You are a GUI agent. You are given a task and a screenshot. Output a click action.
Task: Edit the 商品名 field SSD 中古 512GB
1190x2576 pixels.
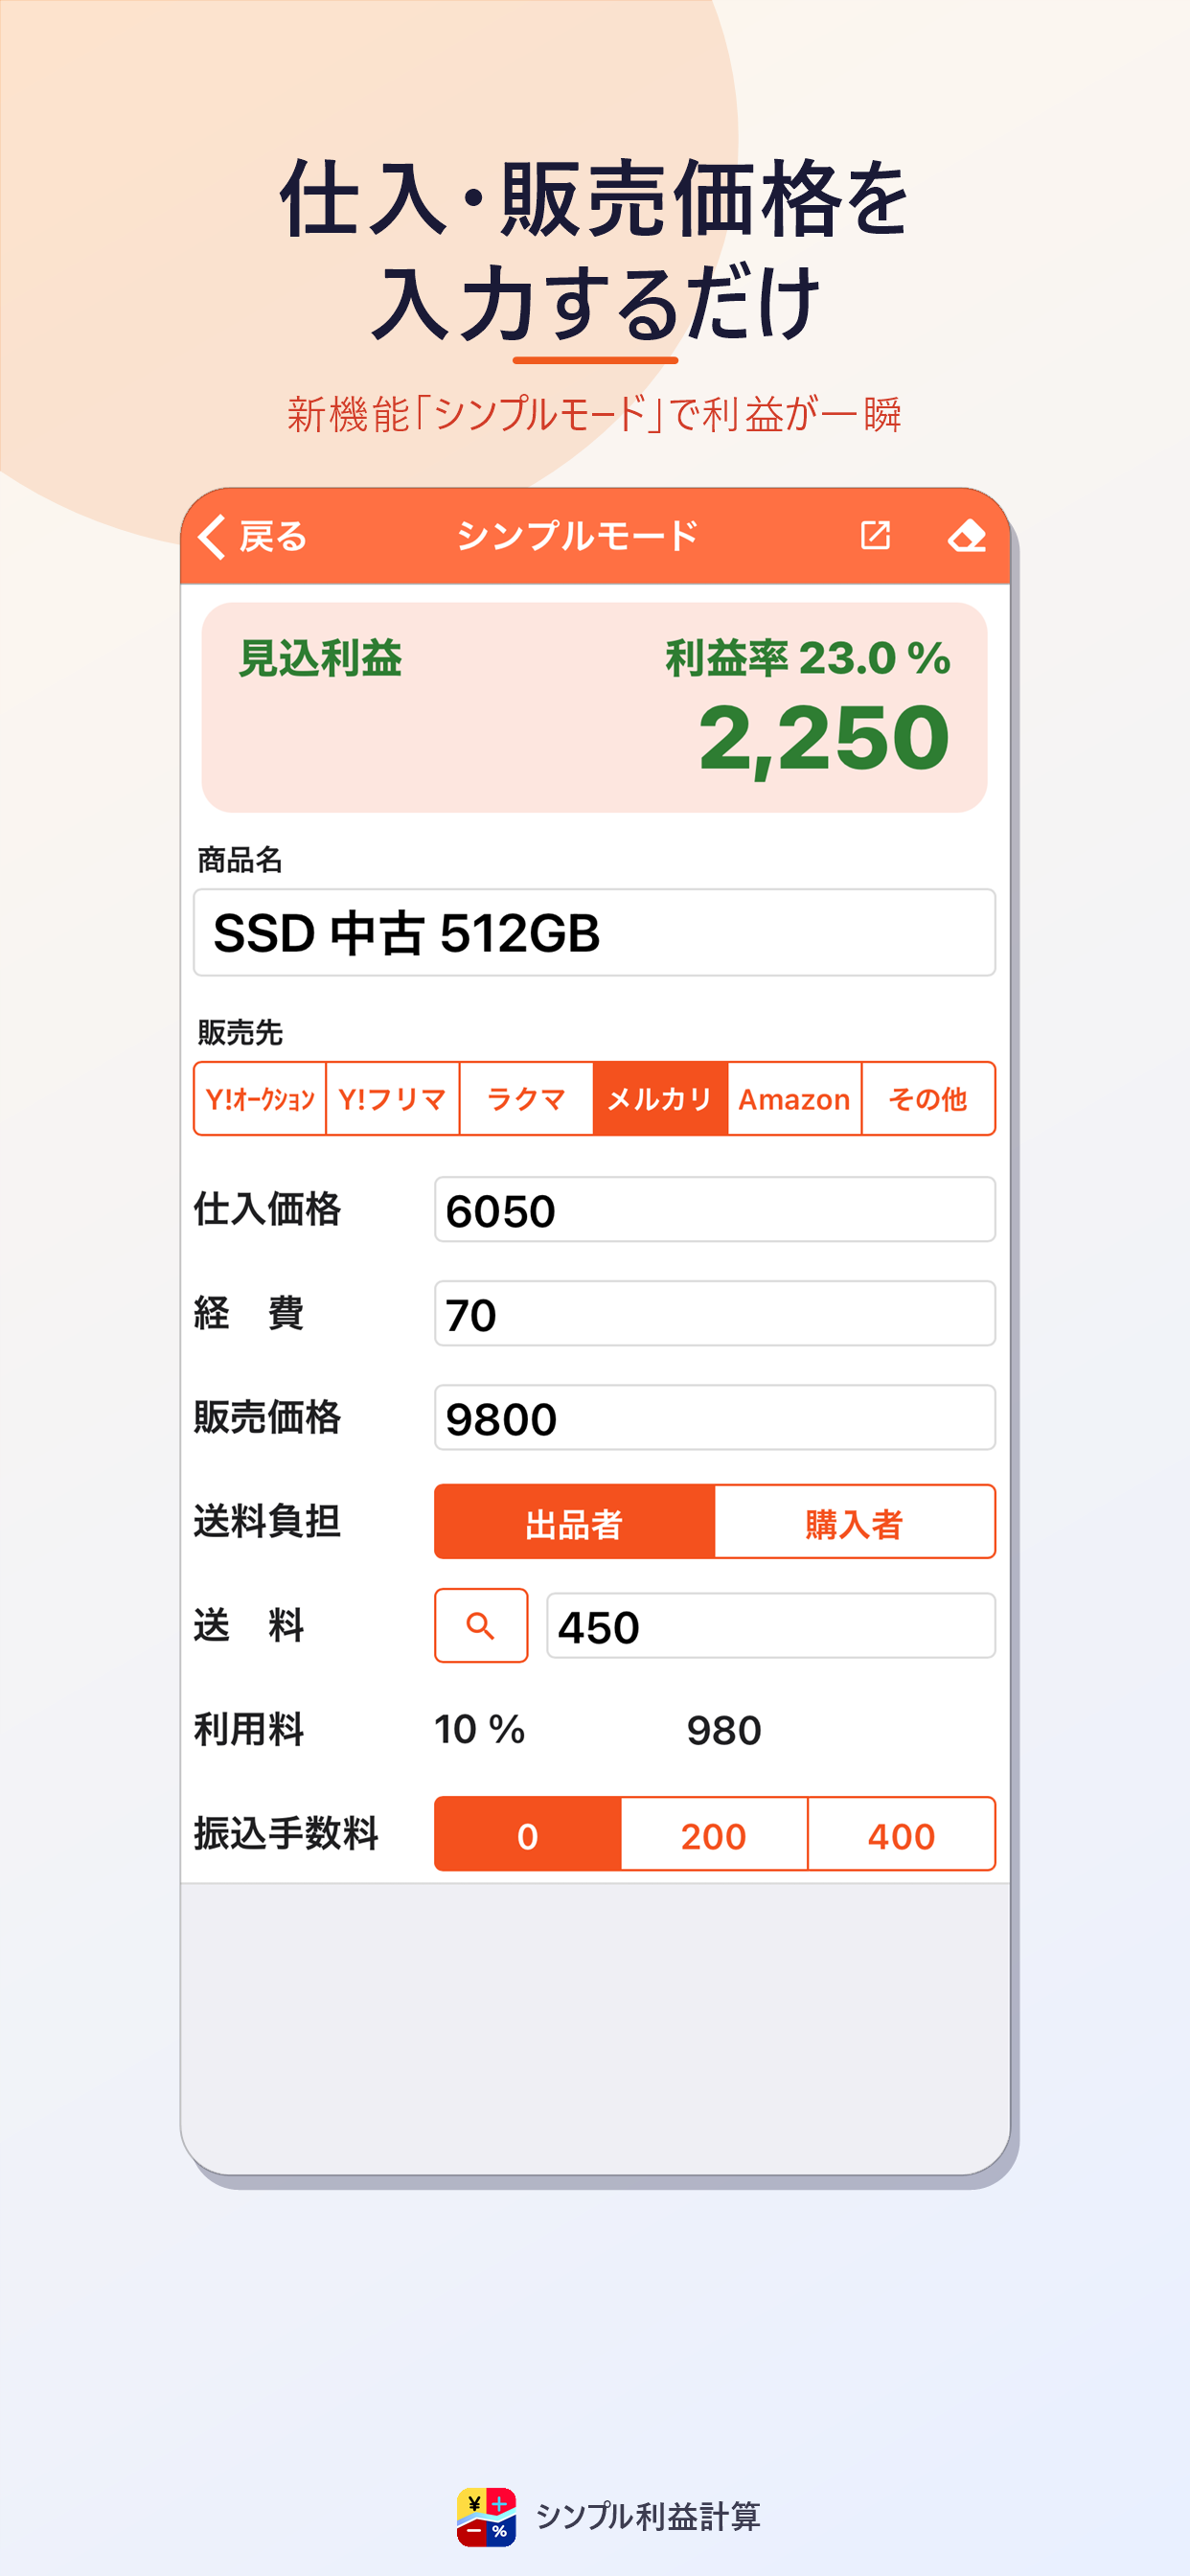click(594, 932)
